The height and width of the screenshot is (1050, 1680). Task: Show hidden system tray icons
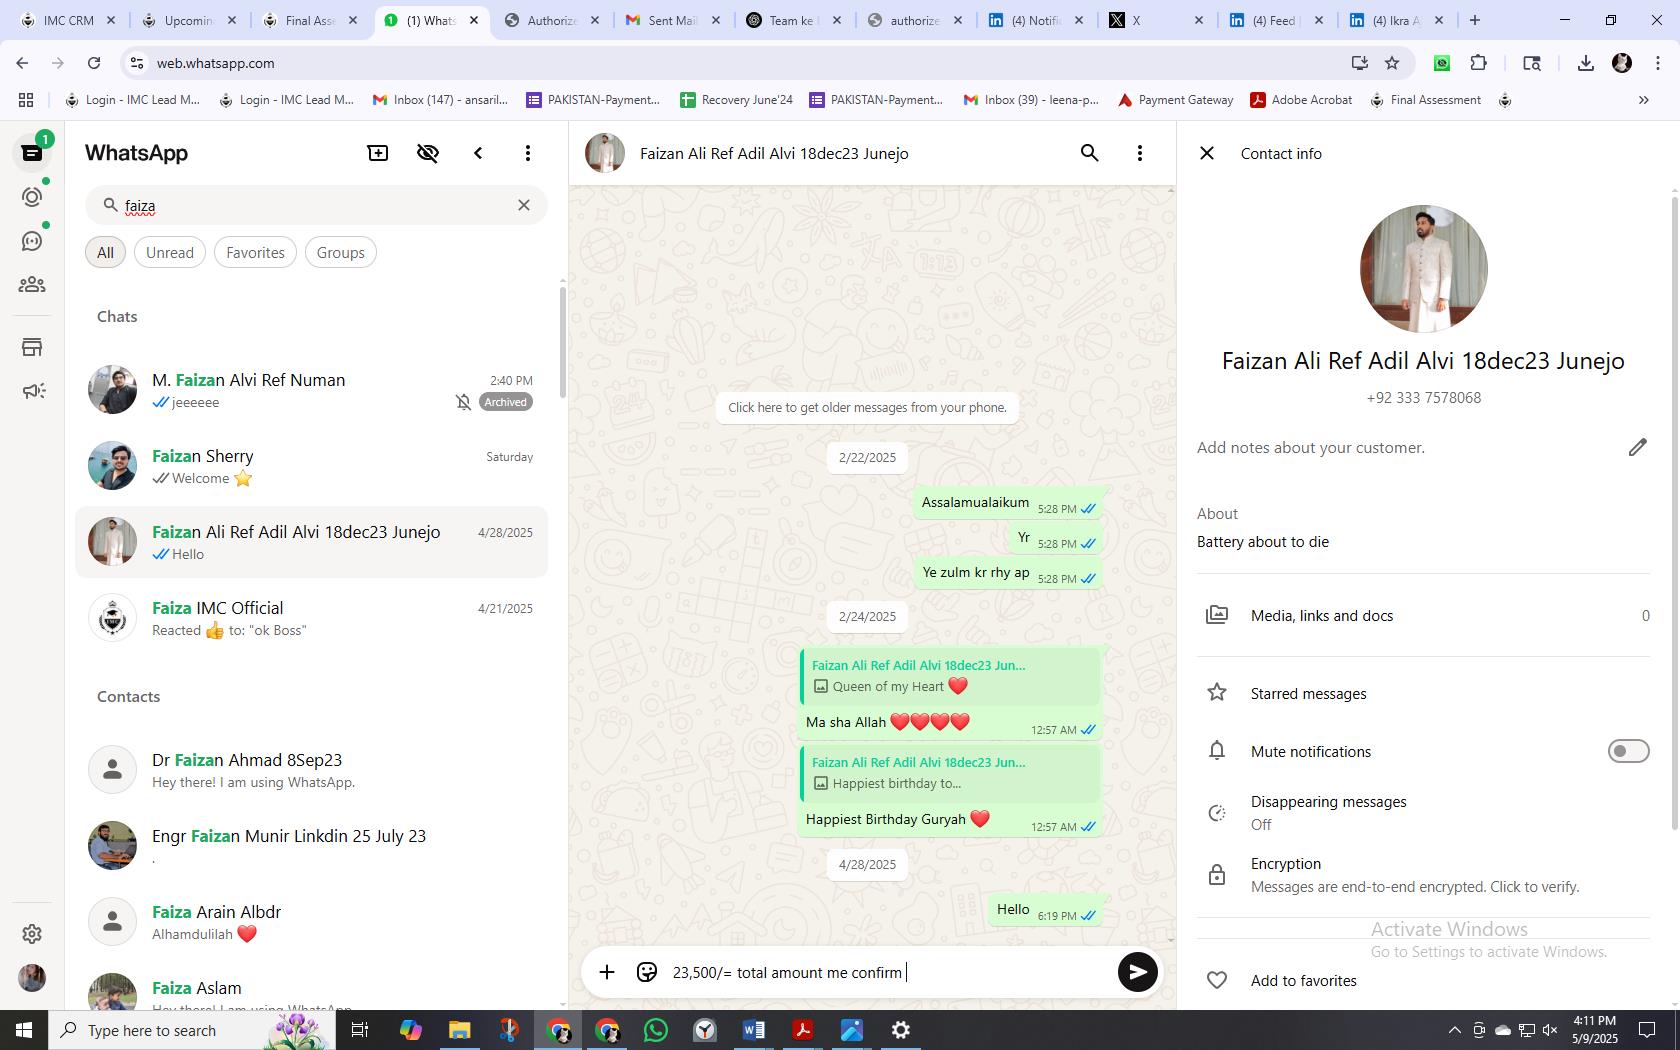pyautogui.click(x=1454, y=1030)
